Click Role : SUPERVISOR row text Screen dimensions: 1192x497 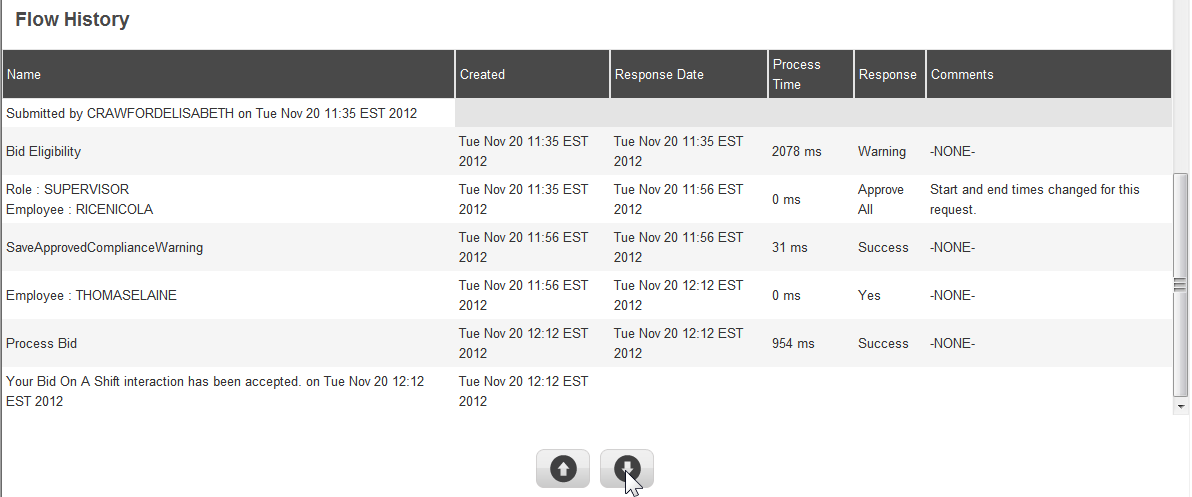click(x=68, y=190)
